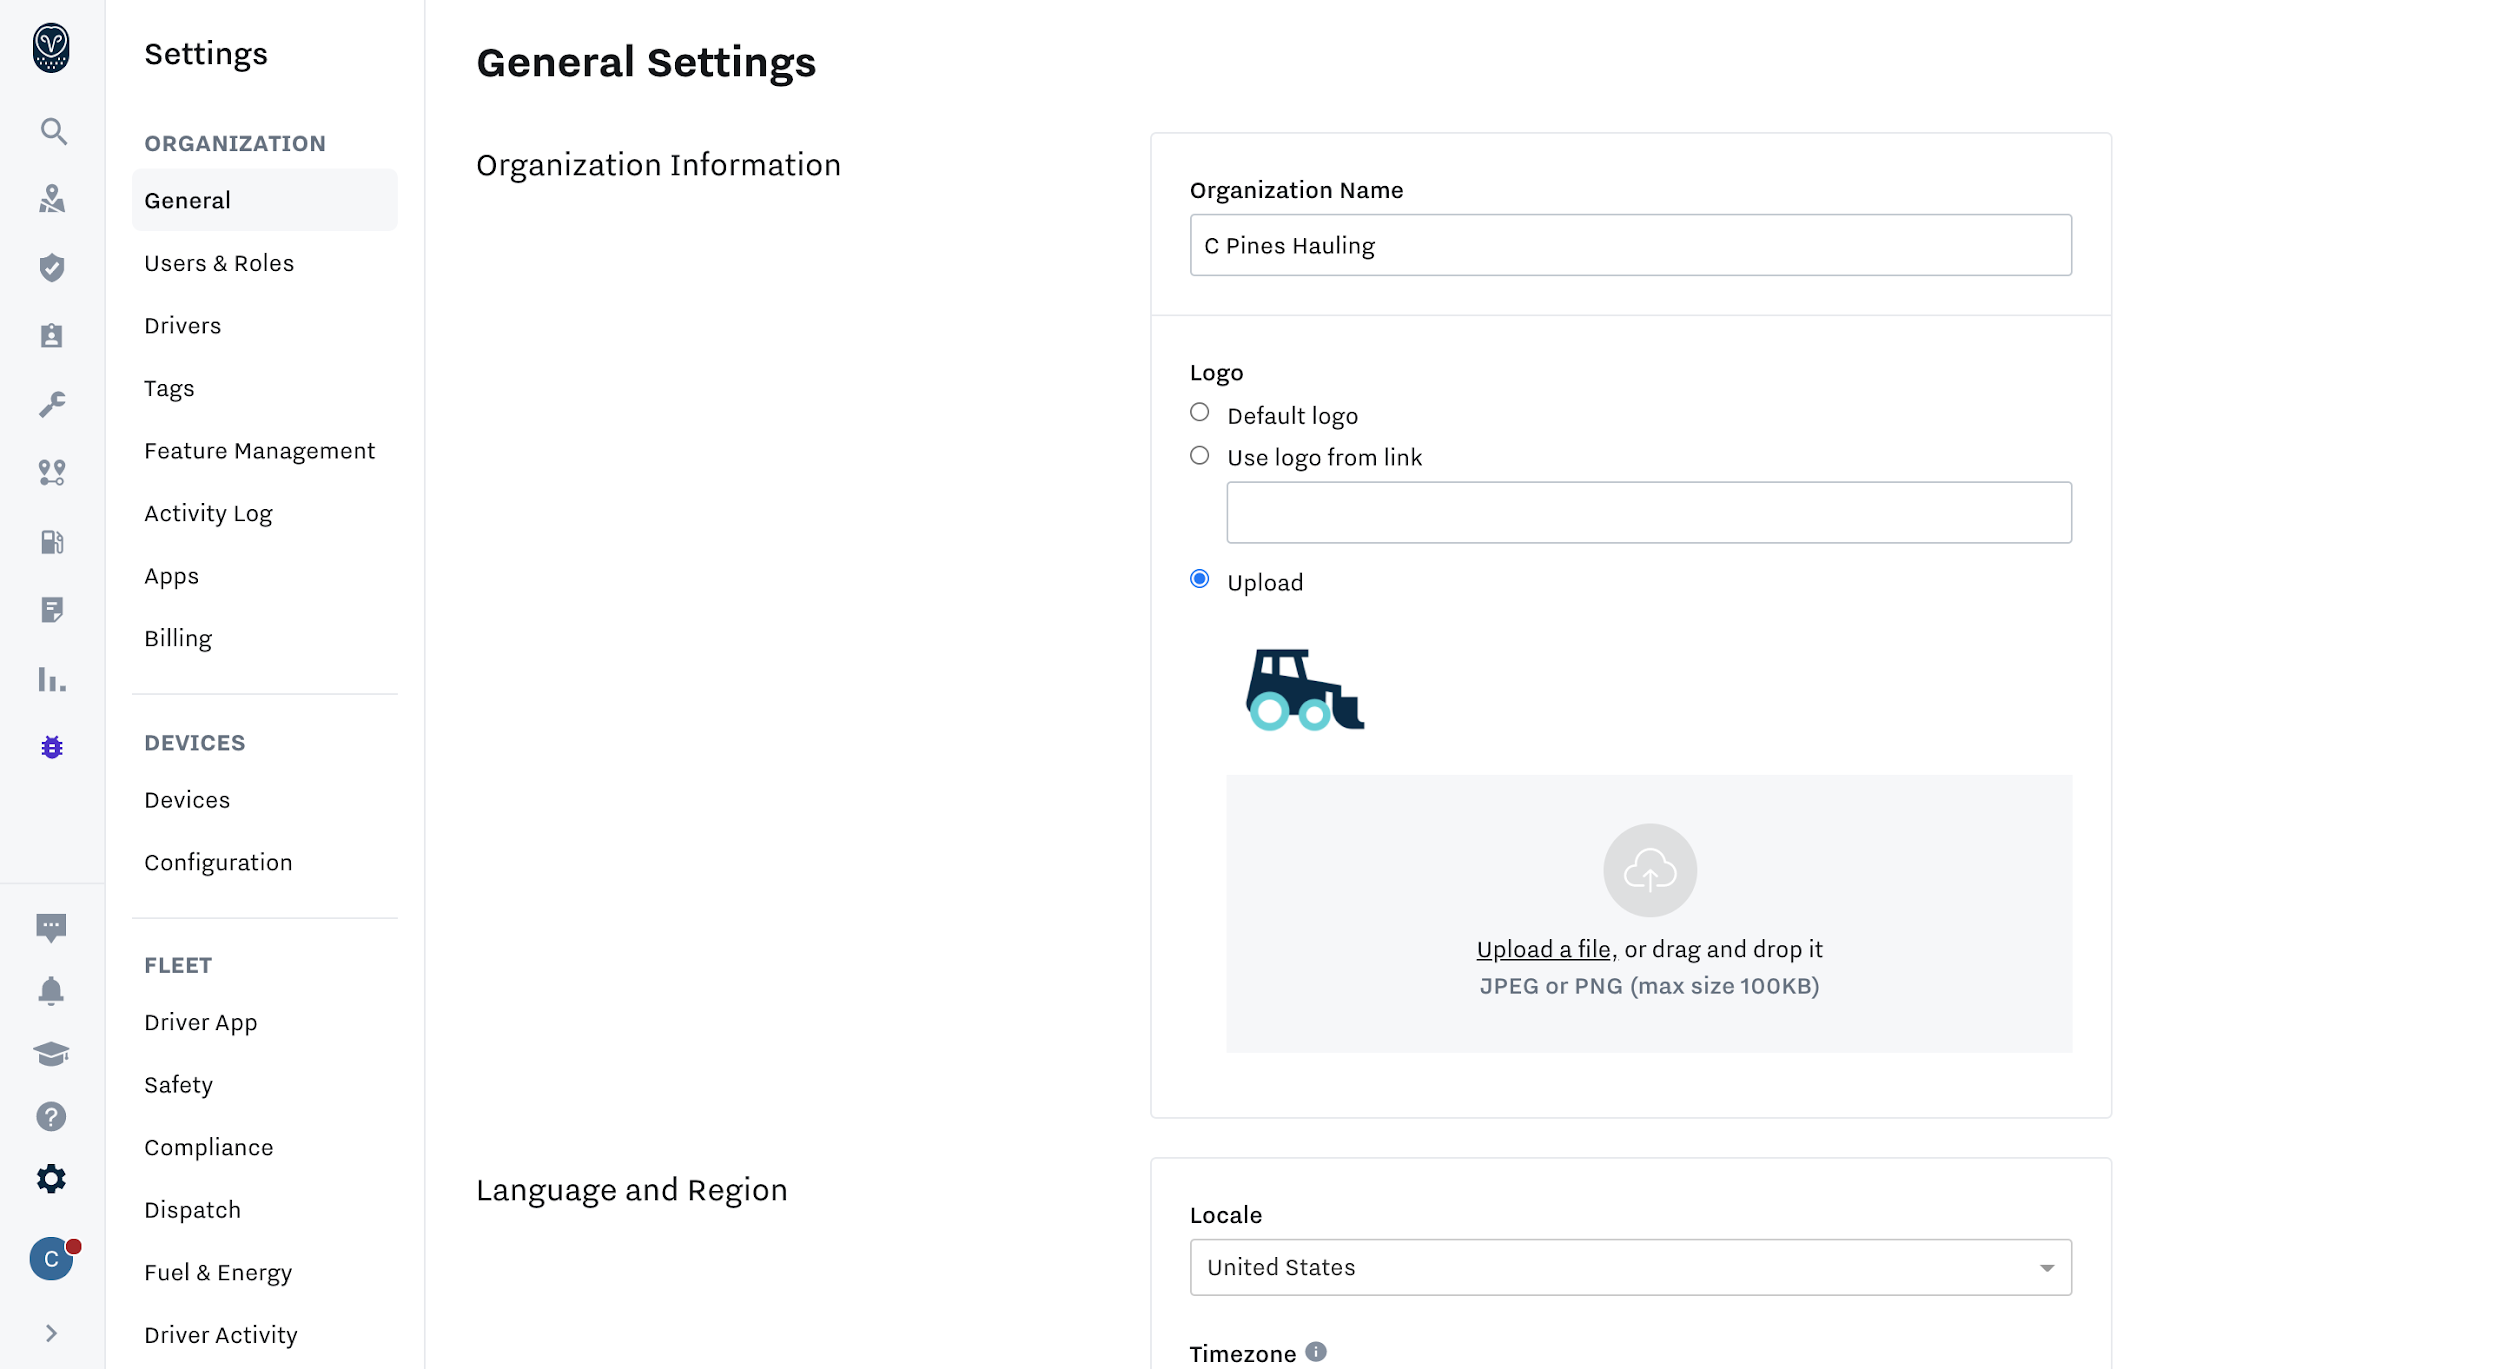Select the Upload logo option

[x=1199, y=578]
